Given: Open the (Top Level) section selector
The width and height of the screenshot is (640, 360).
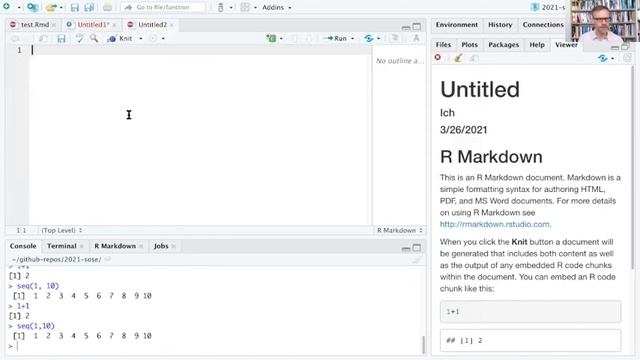Looking at the screenshot, I should tap(62, 230).
